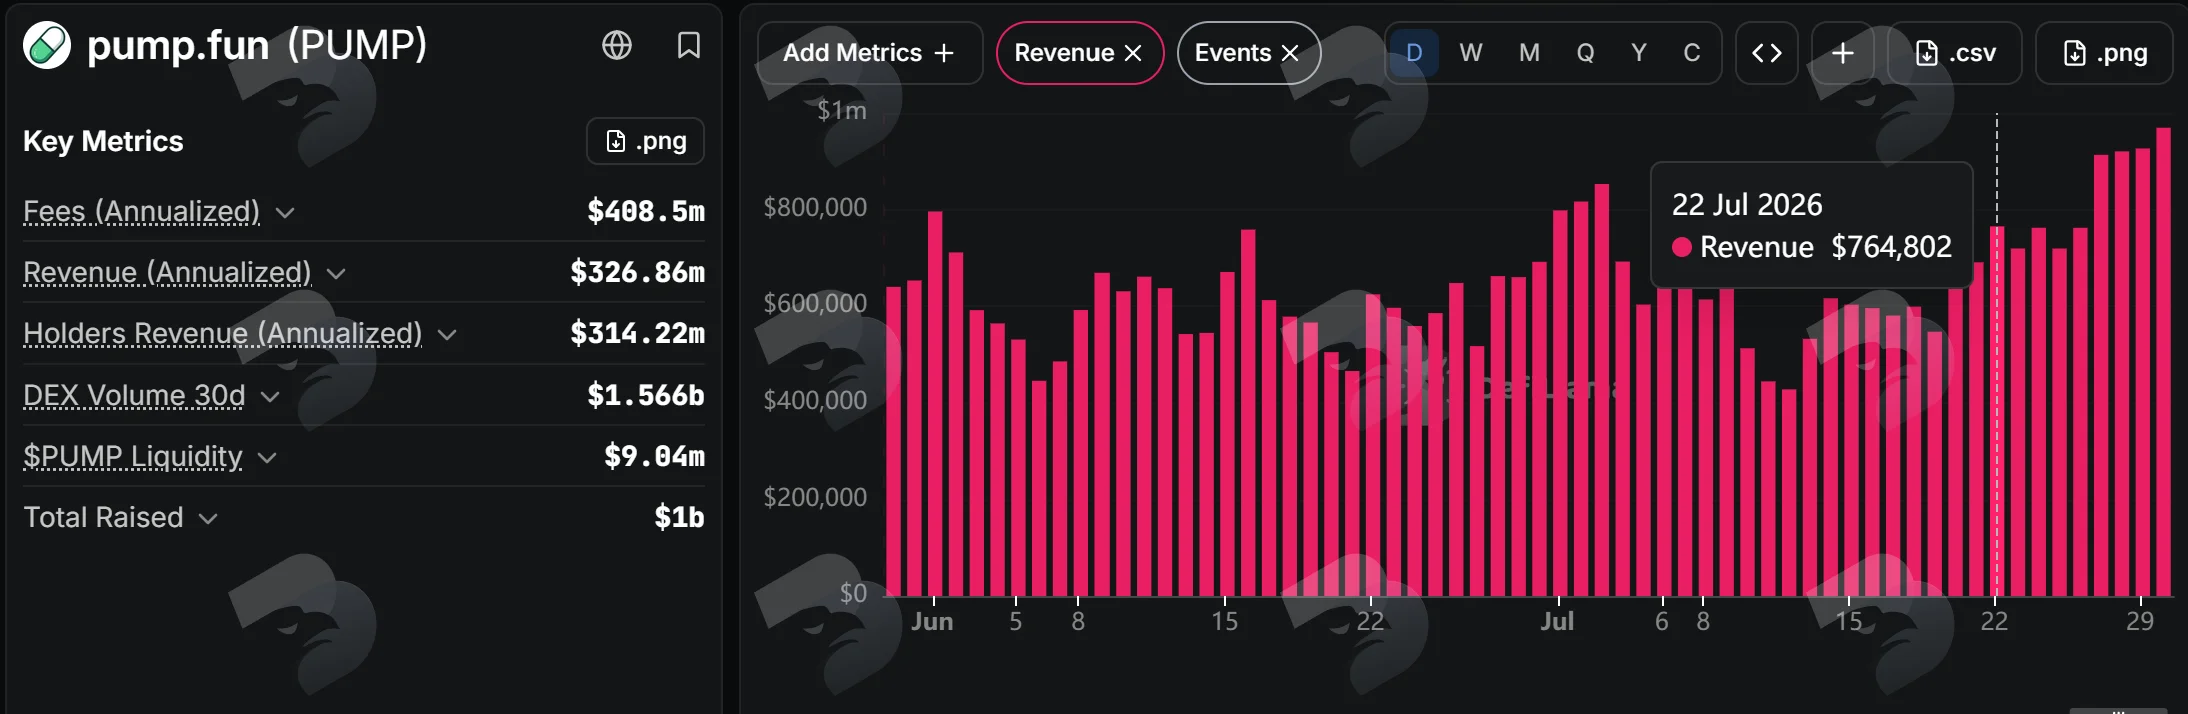This screenshot has width=2188, height=714.
Task: Open the website globe icon
Action: [x=617, y=45]
